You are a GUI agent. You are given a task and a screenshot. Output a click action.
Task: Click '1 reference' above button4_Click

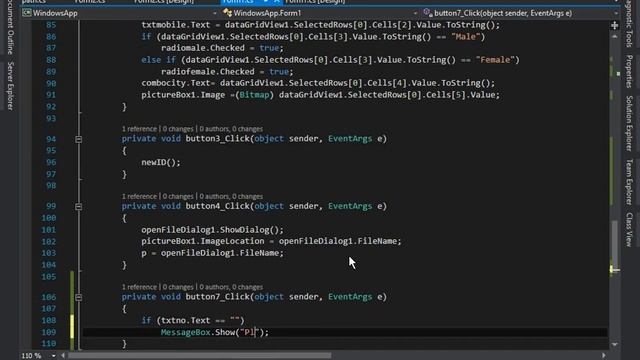coord(139,196)
